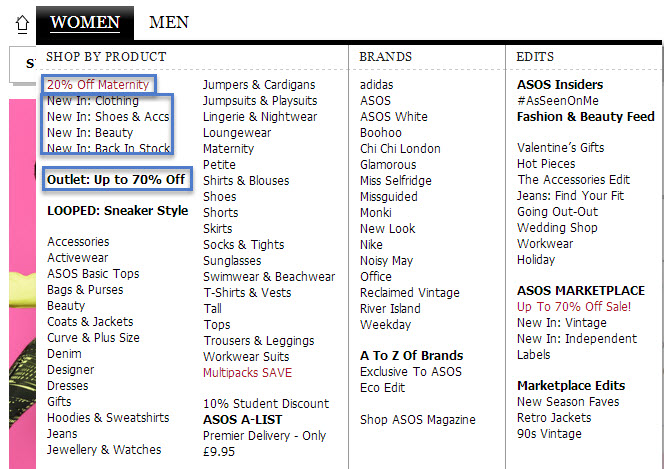Viewport: 664px width, 469px height.
Task: Open the Gifts category
Action: coord(59,402)
